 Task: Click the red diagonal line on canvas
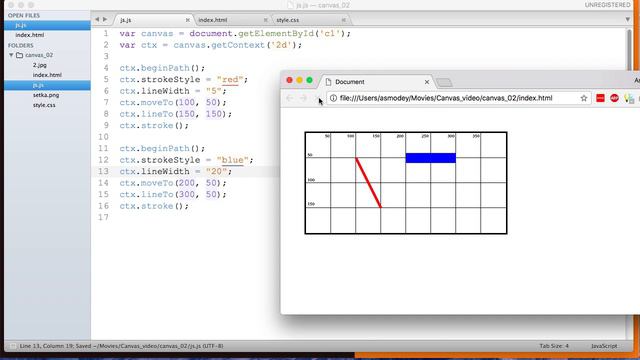[368, 182]
